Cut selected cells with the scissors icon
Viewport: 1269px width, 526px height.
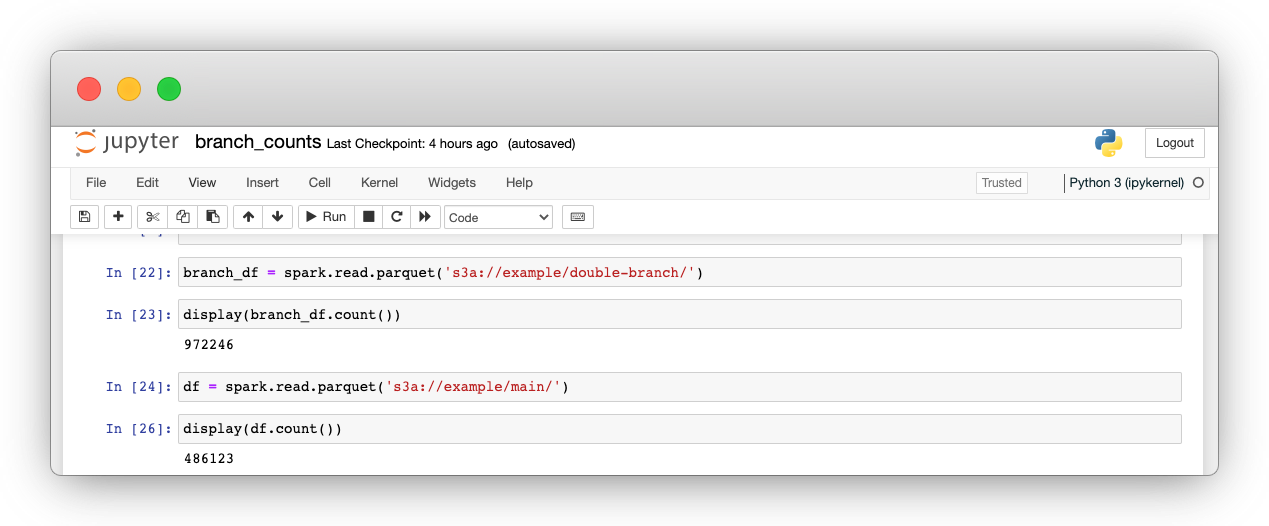point(152,217)
